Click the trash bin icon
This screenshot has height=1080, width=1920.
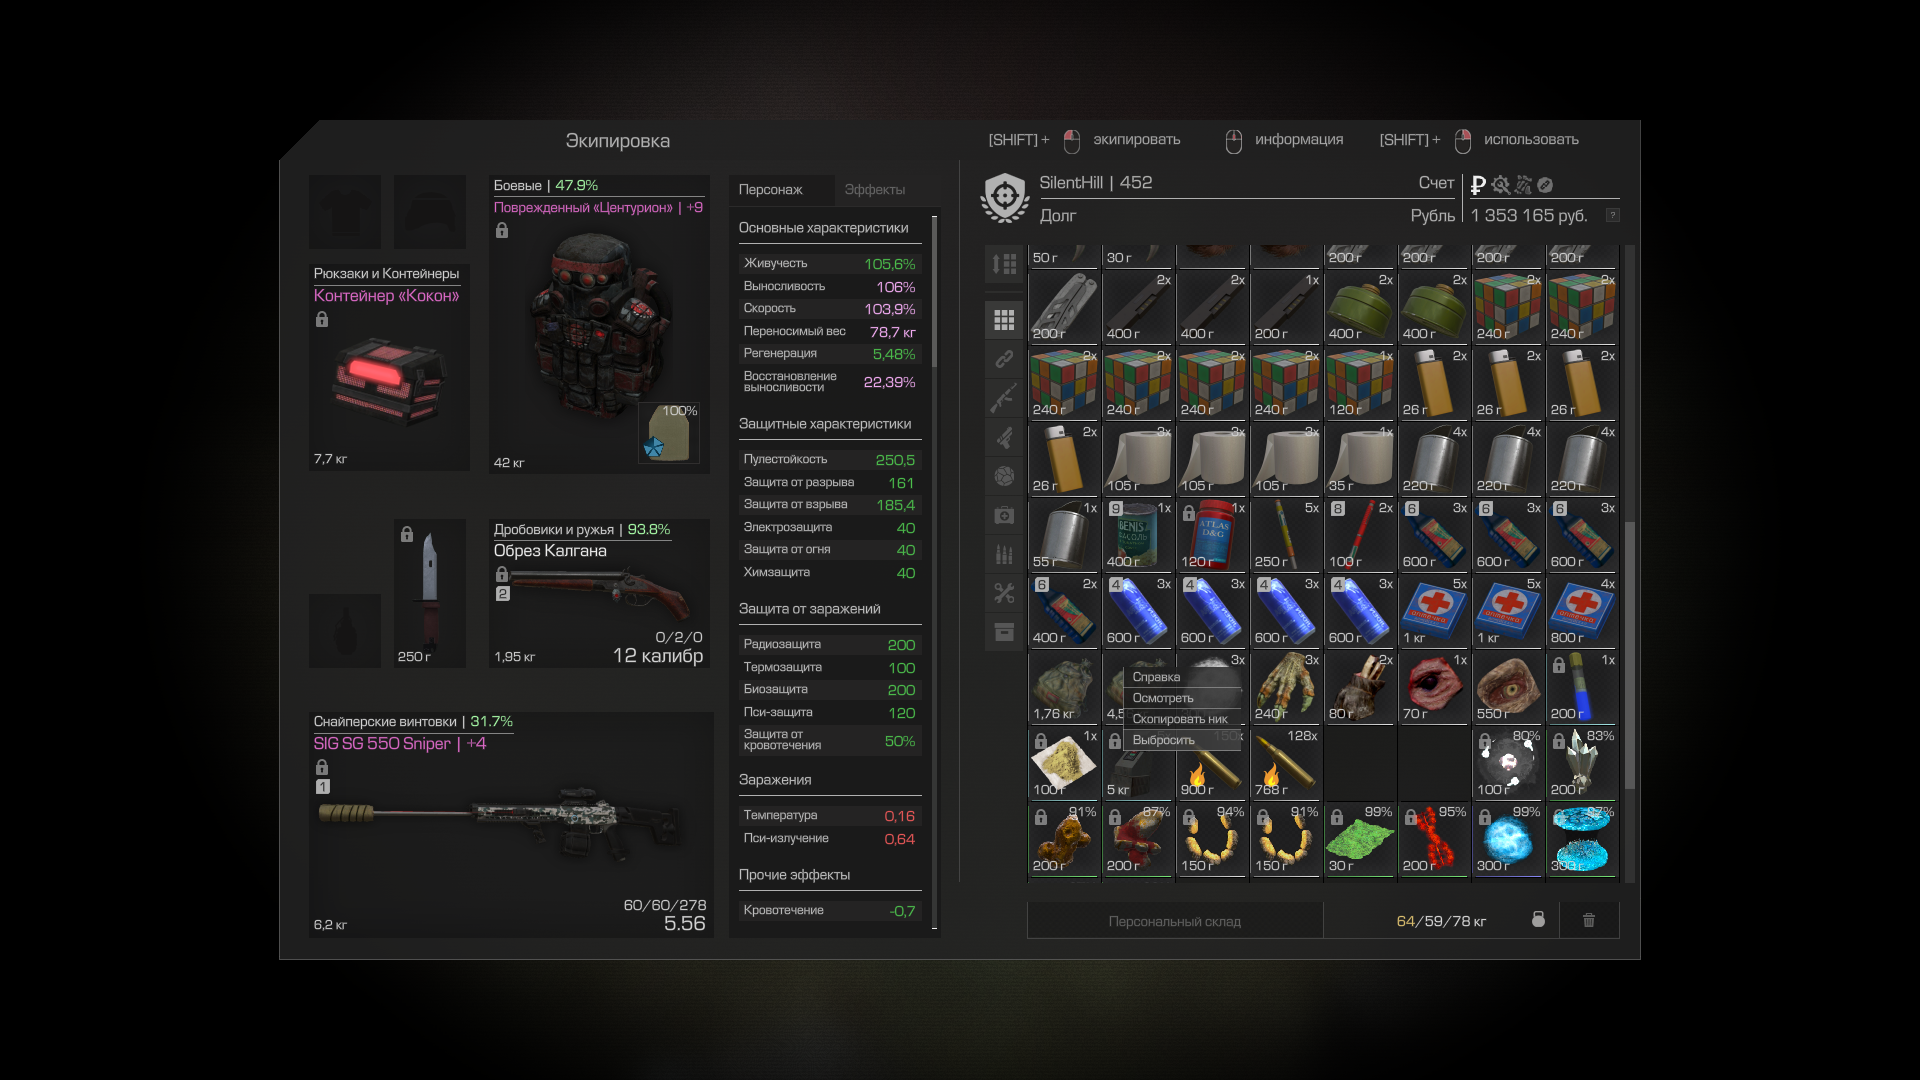1588,920
